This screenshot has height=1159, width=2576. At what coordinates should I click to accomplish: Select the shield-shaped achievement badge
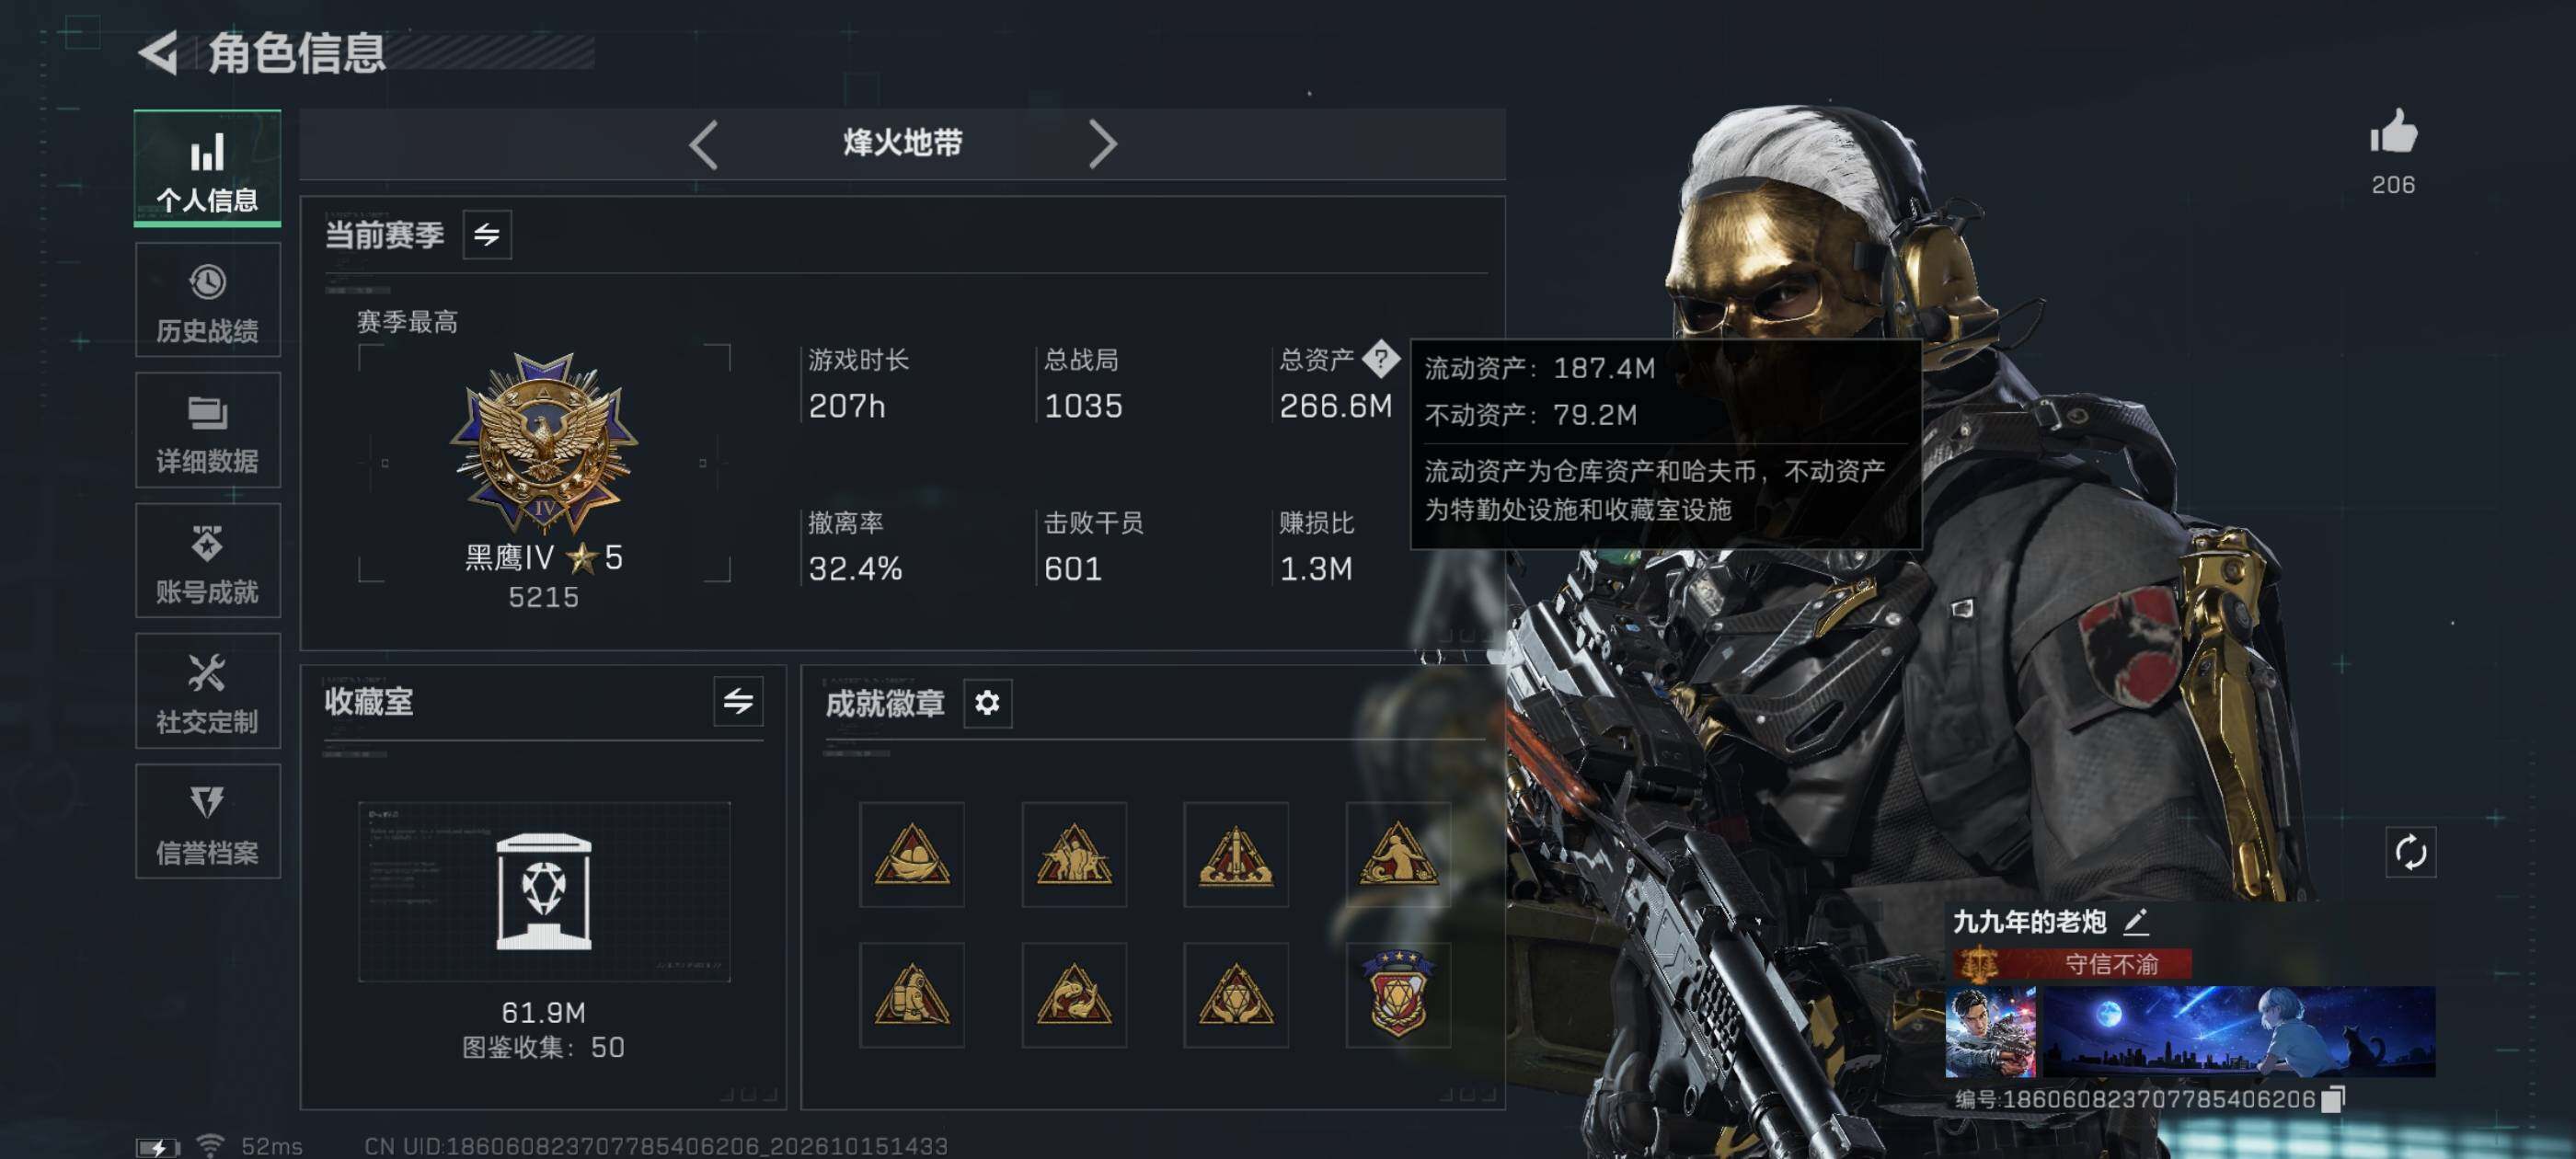point(1398,994)
